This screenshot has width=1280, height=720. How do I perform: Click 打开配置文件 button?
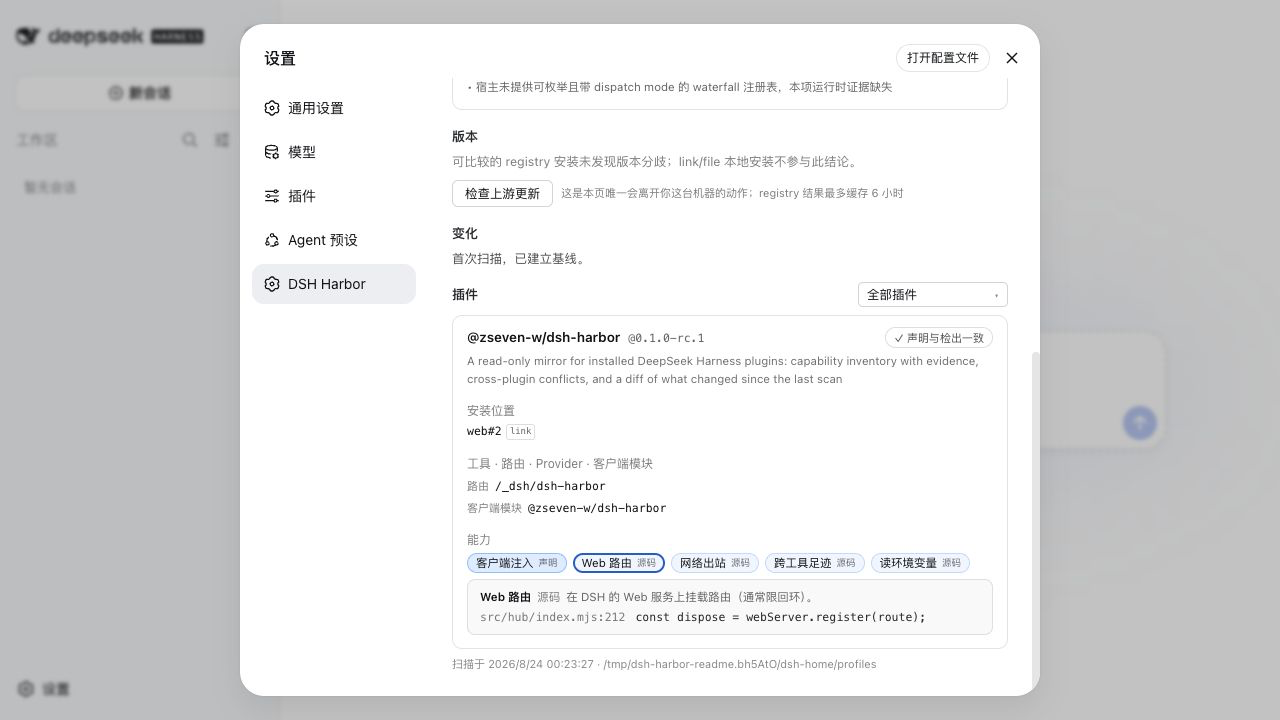click(x=943, y=58)
